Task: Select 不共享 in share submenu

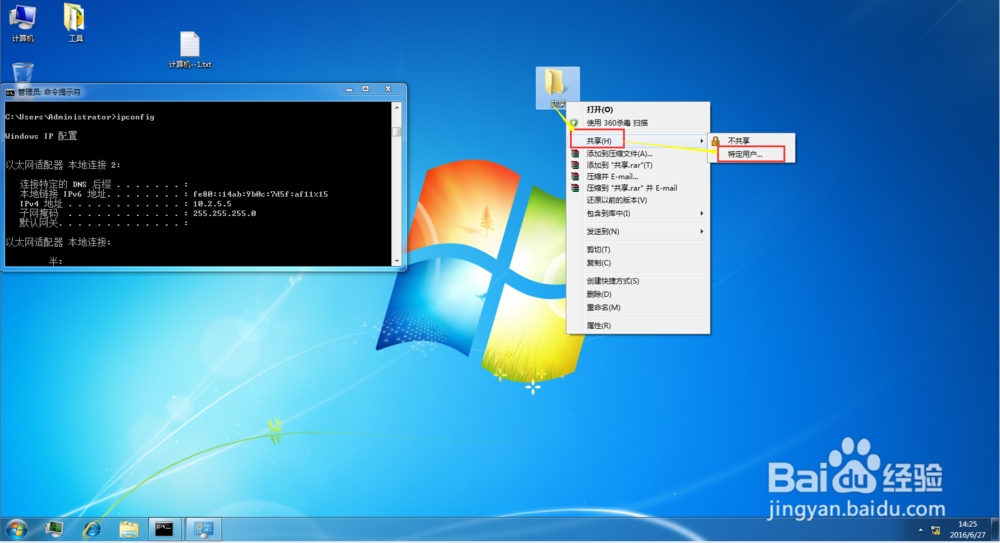Action: (751, 140)
